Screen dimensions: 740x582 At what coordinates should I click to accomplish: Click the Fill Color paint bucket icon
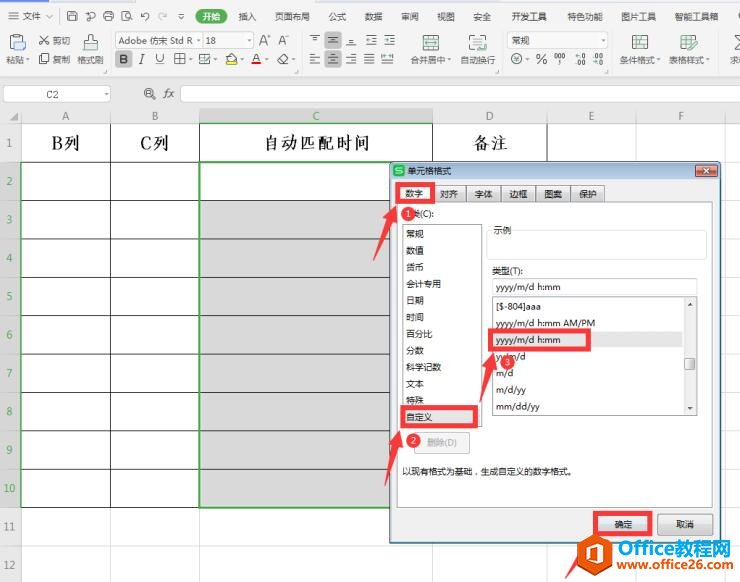click(x=231, y=59)
